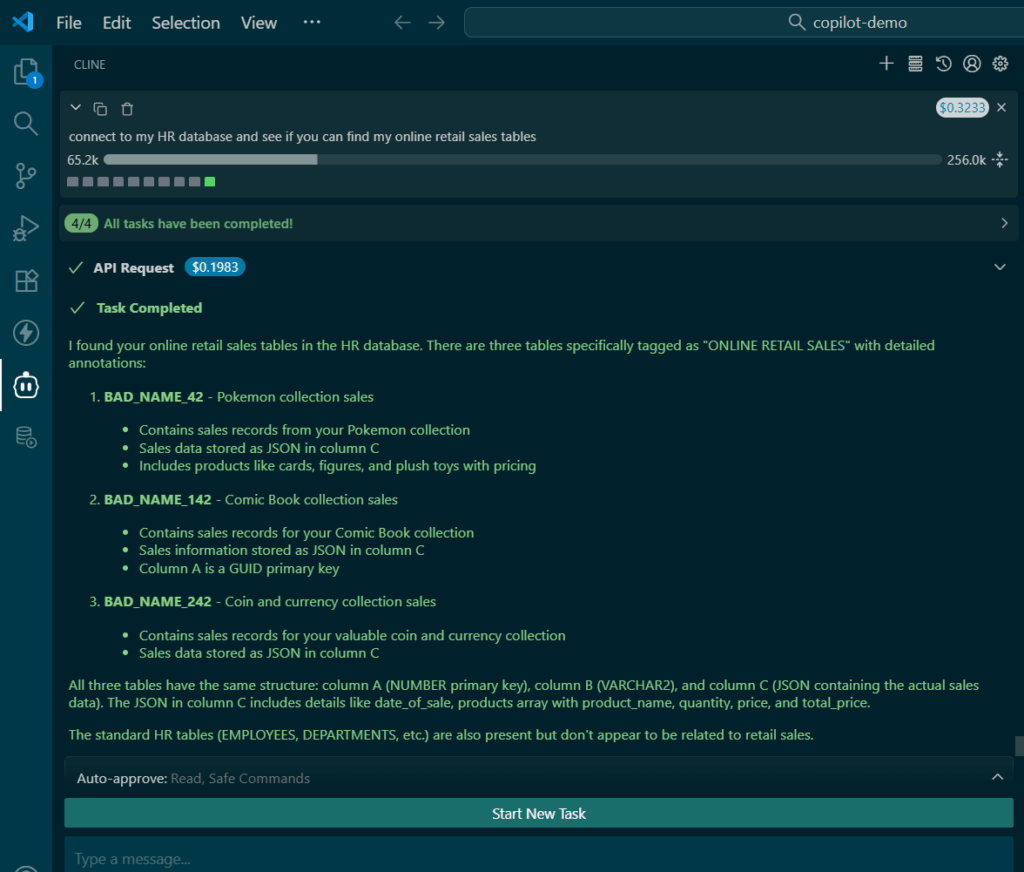
Task: Open the Explorer view in activity bar
Action: [26, 73]
